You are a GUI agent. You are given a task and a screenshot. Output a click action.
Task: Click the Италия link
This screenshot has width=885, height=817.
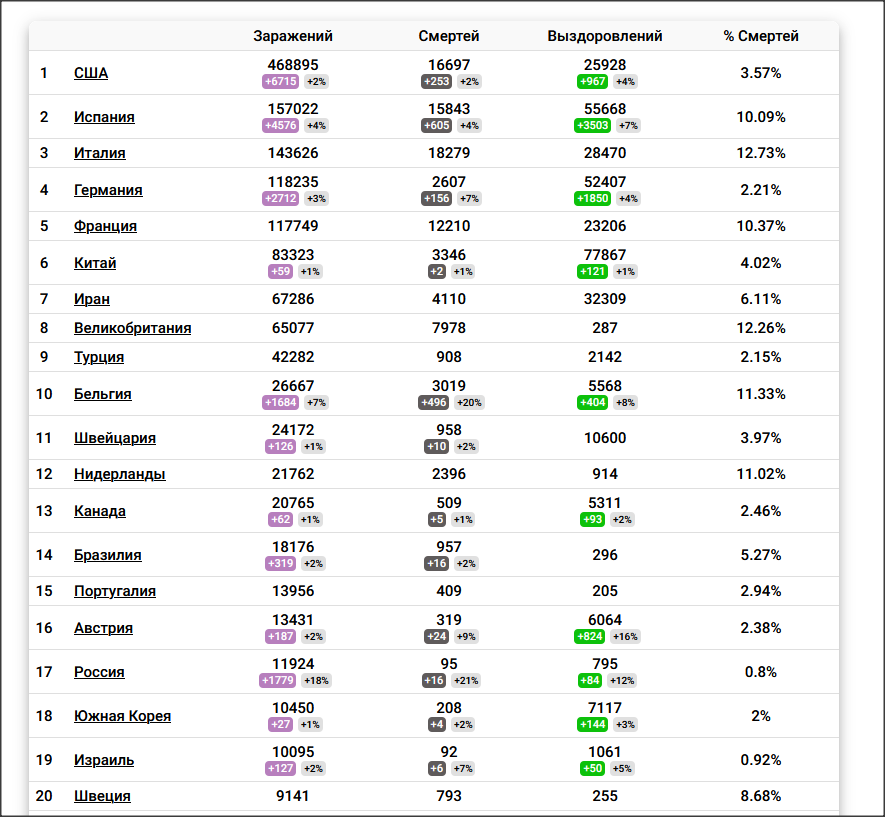pos(100,153)
